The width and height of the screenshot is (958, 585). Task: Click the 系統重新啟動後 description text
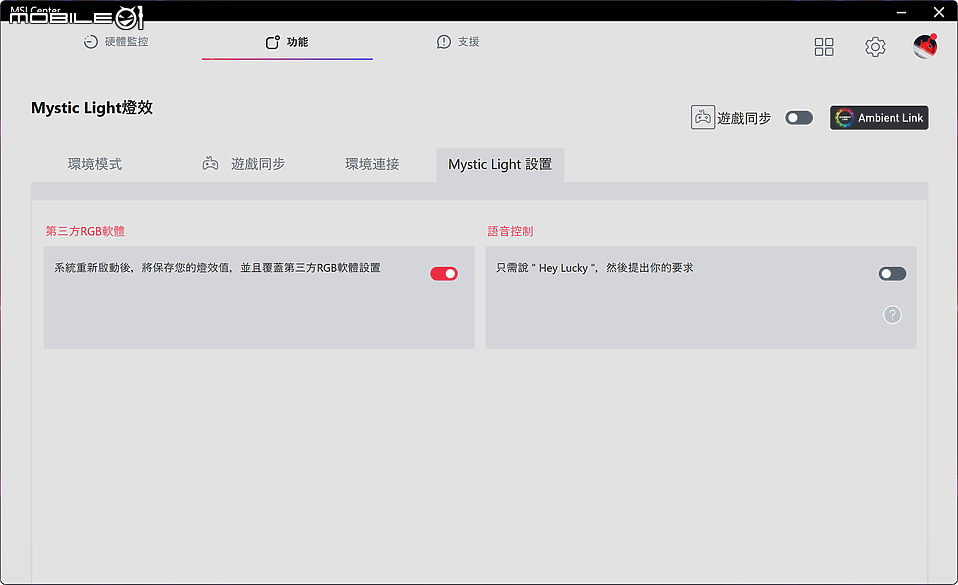click(x=217, y=268)
